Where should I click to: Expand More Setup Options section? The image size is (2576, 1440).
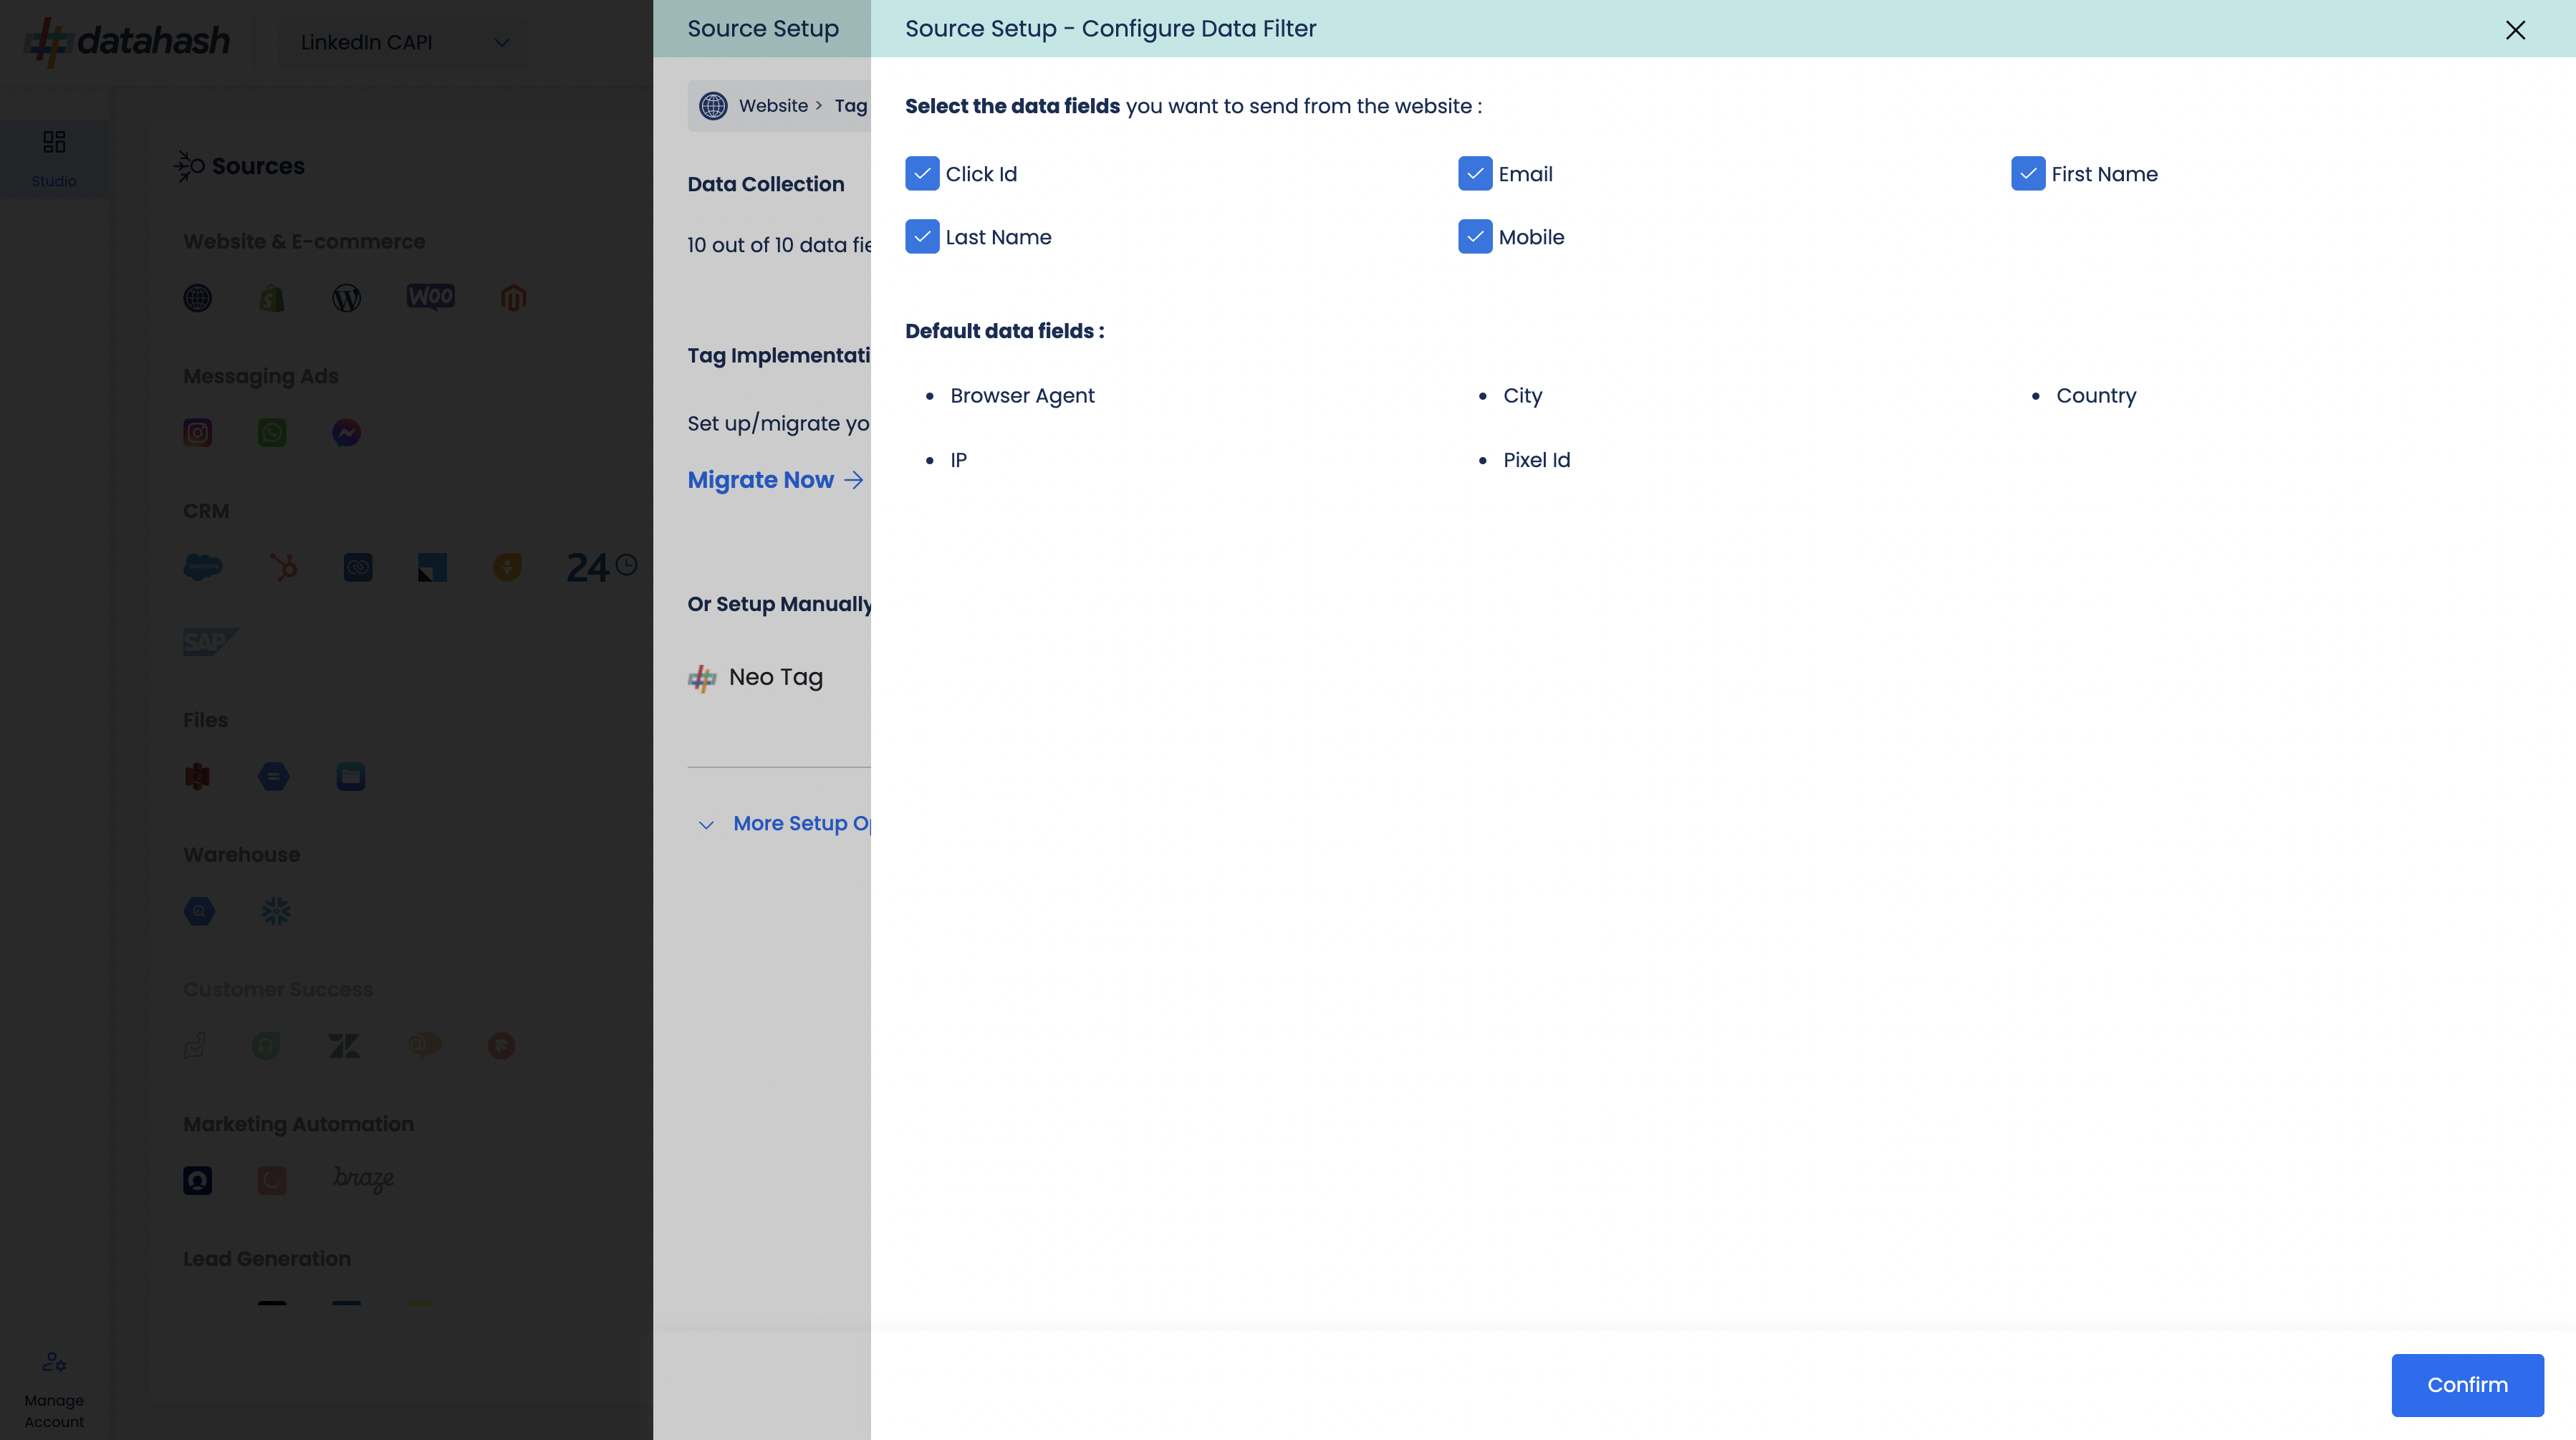point(790,824)
